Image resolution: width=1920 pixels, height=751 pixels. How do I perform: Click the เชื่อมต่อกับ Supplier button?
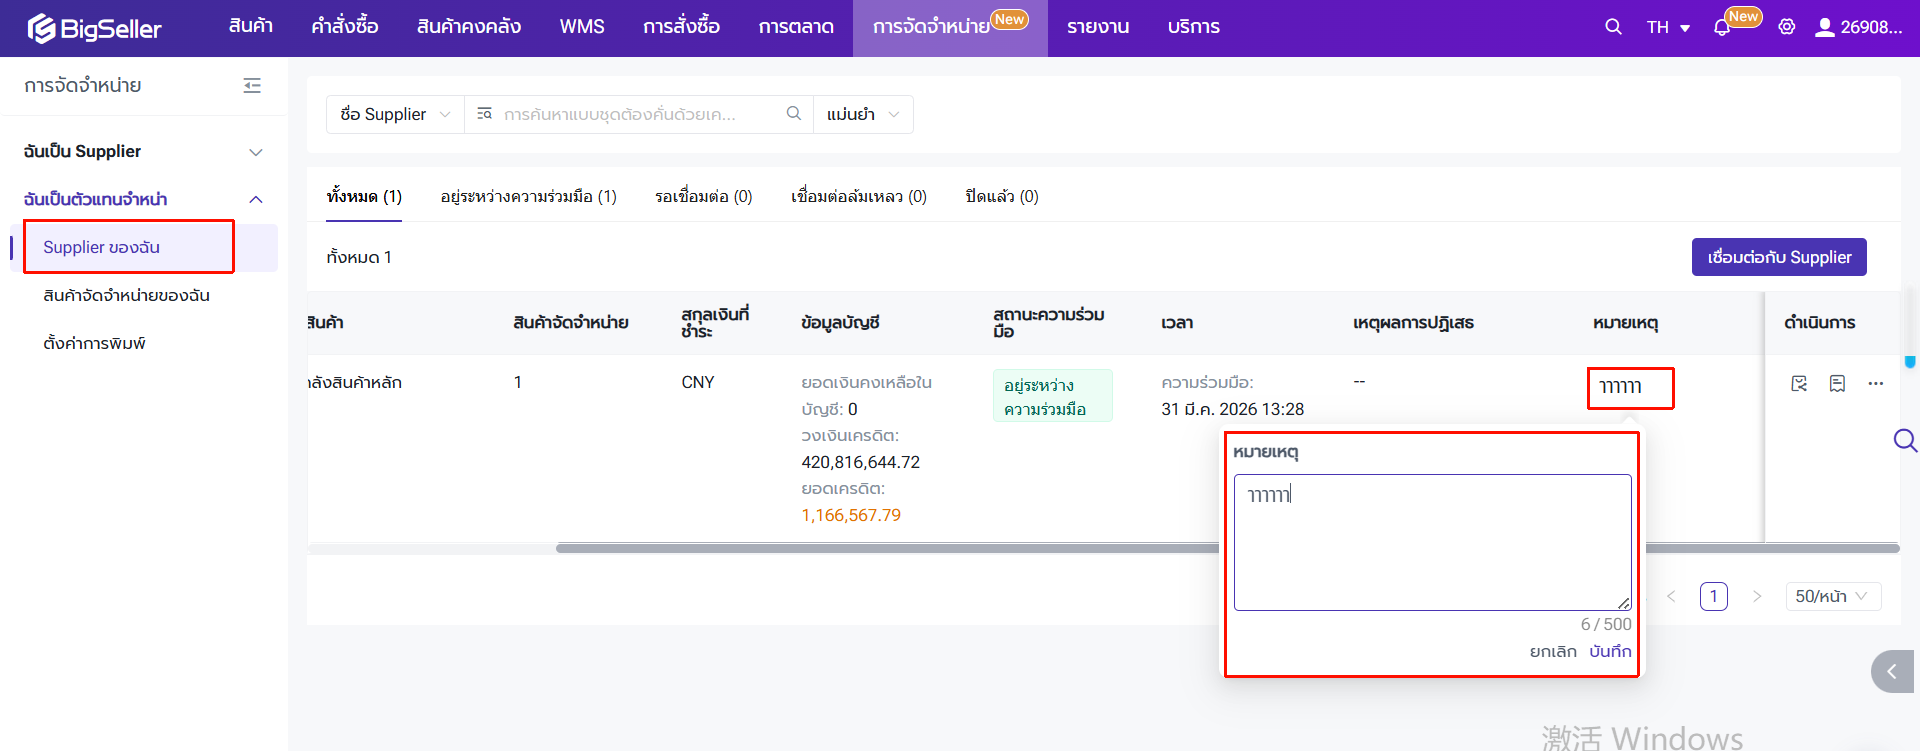[x=1778, y=257]
